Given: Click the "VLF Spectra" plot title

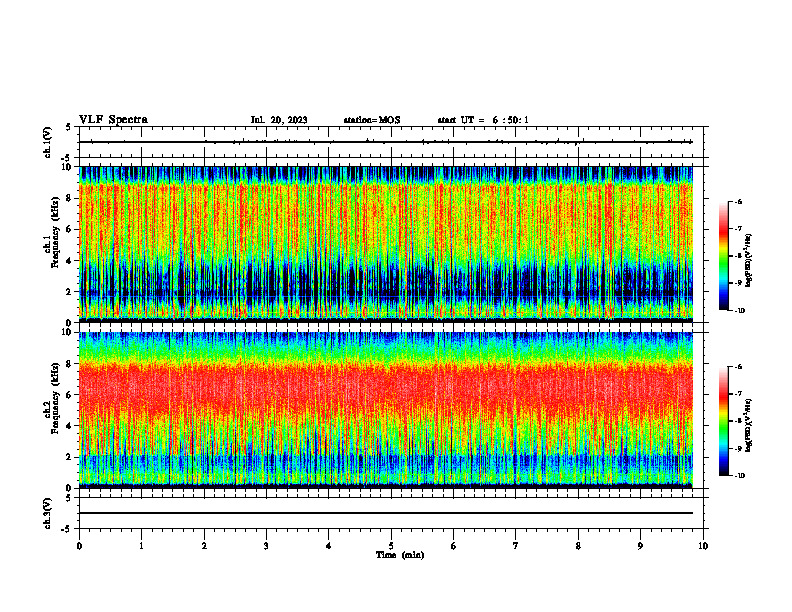Looking at the screenshot, I should 113,120.
